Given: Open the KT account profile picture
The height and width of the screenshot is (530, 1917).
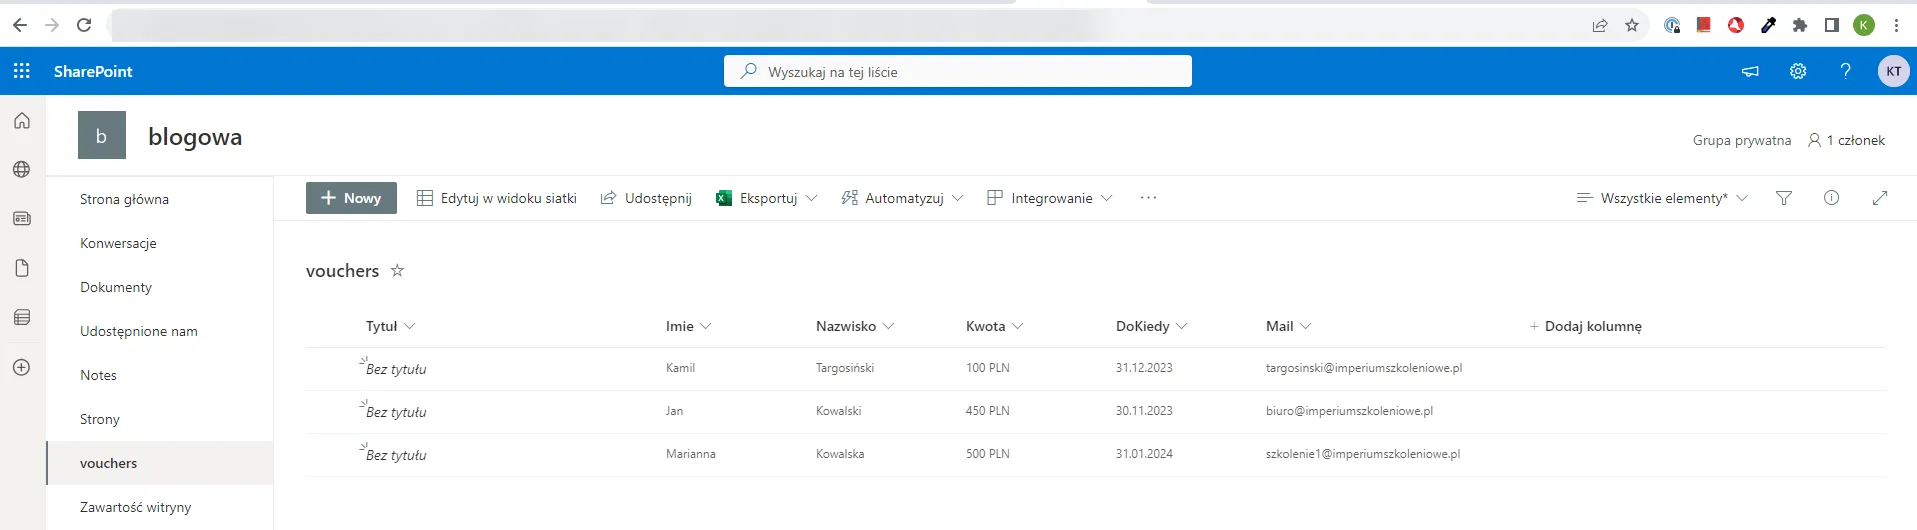Looking at the screenshot, I should pyautogui.click(x=1893, y=71).
